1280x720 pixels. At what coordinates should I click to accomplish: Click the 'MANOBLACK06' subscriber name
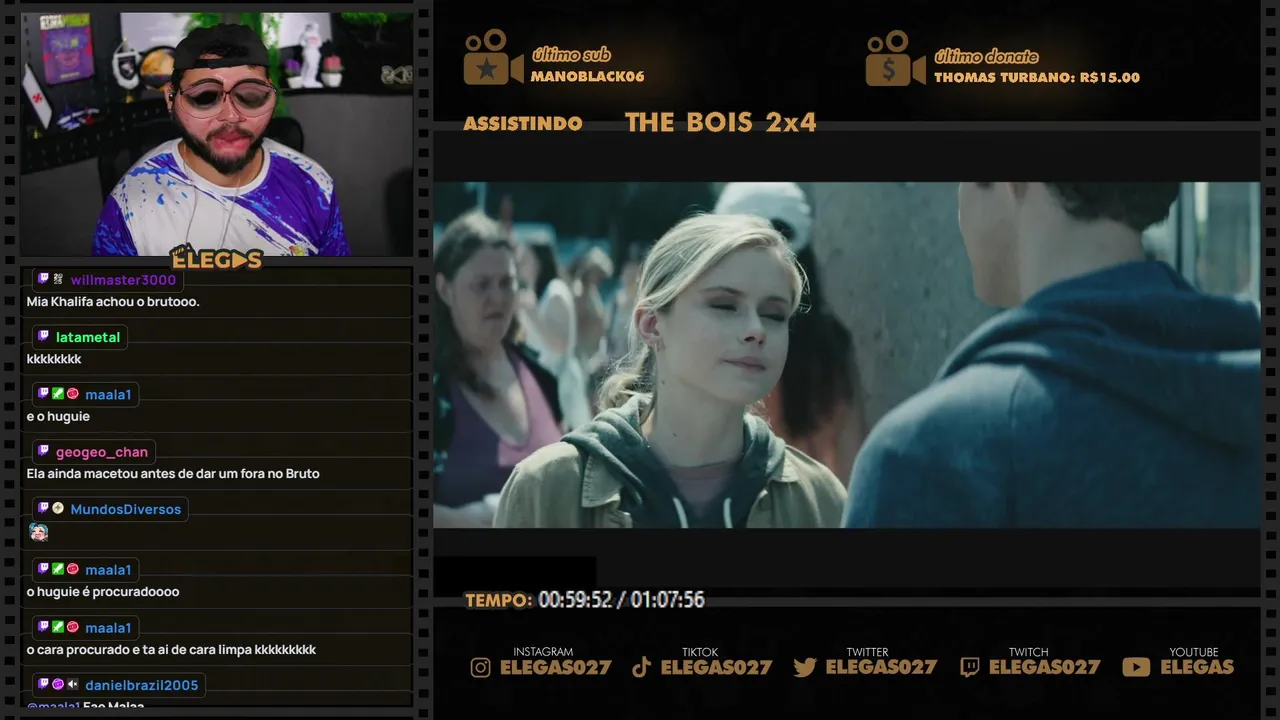[587, 77]
